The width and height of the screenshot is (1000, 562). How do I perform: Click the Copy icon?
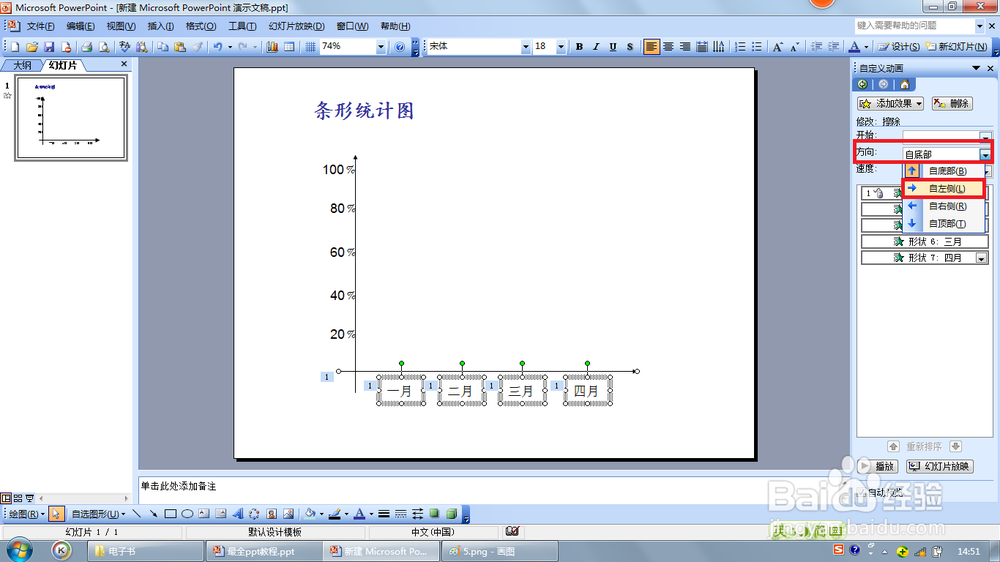click(163, 47)
